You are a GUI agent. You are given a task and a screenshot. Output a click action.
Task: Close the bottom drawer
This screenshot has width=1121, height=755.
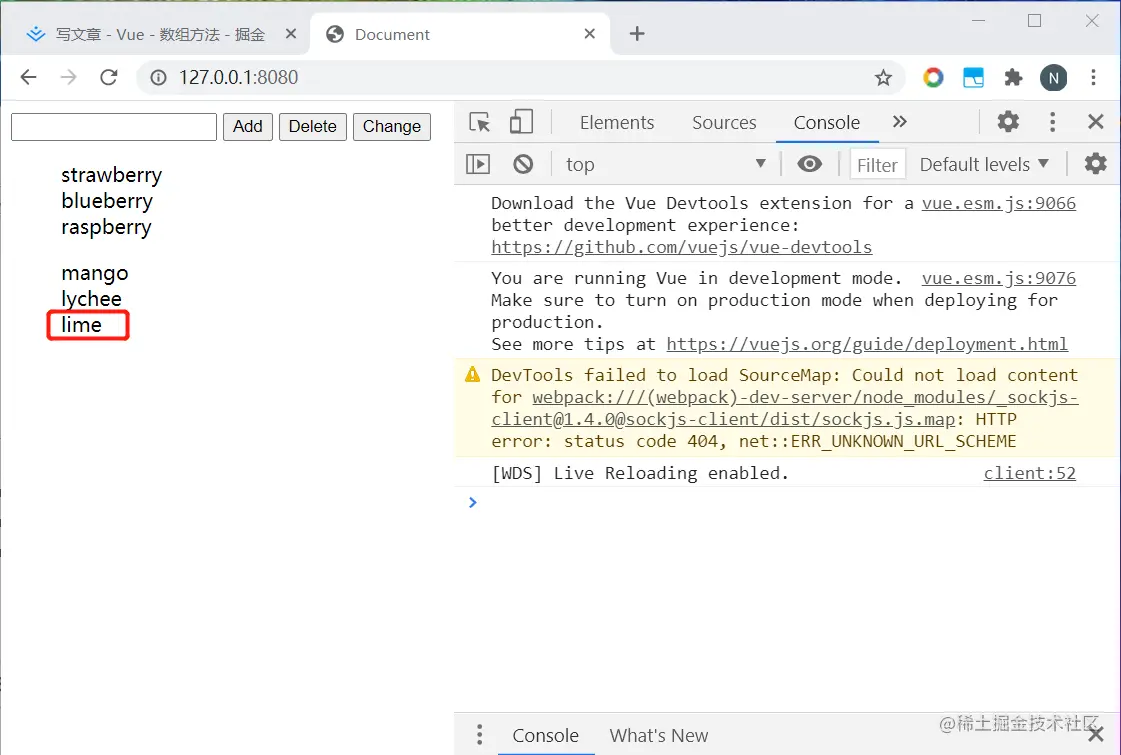pyautogui.click(x=1095, y=735)
